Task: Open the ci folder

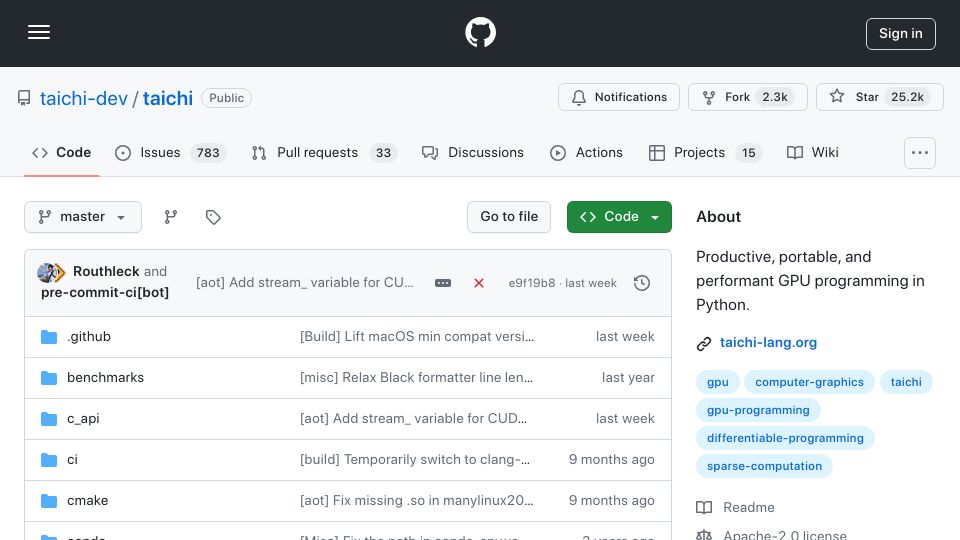Action: 72,459
